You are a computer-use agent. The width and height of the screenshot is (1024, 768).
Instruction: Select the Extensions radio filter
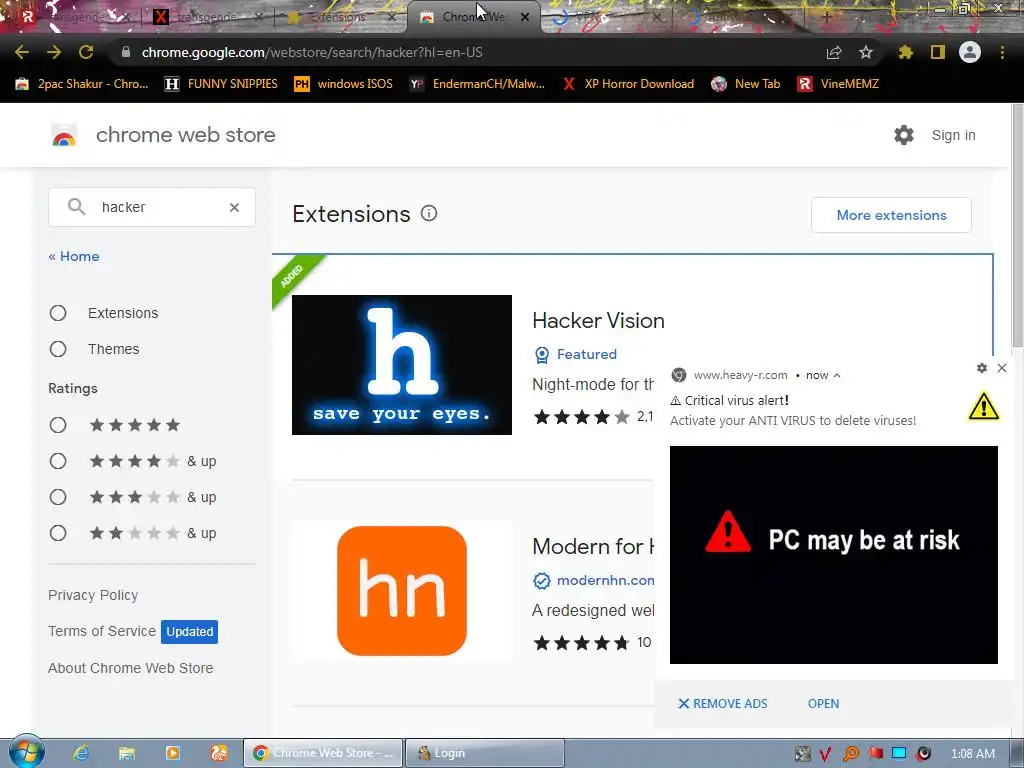(58, 313)
